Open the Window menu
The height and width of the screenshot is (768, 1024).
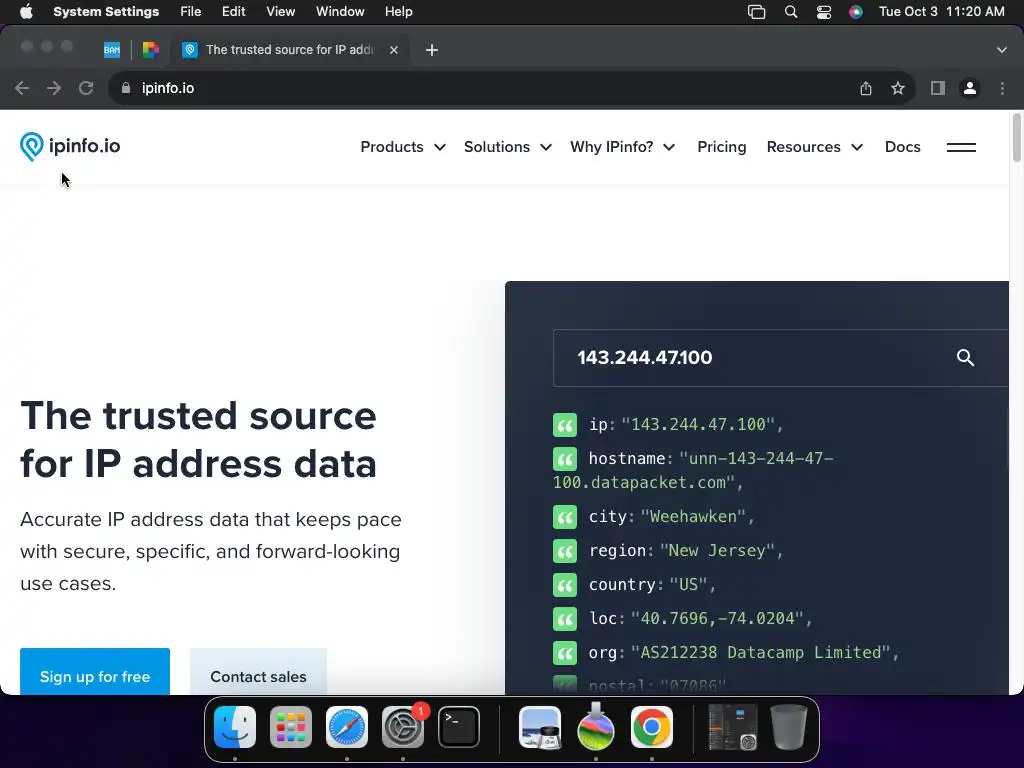click(340, 12)
